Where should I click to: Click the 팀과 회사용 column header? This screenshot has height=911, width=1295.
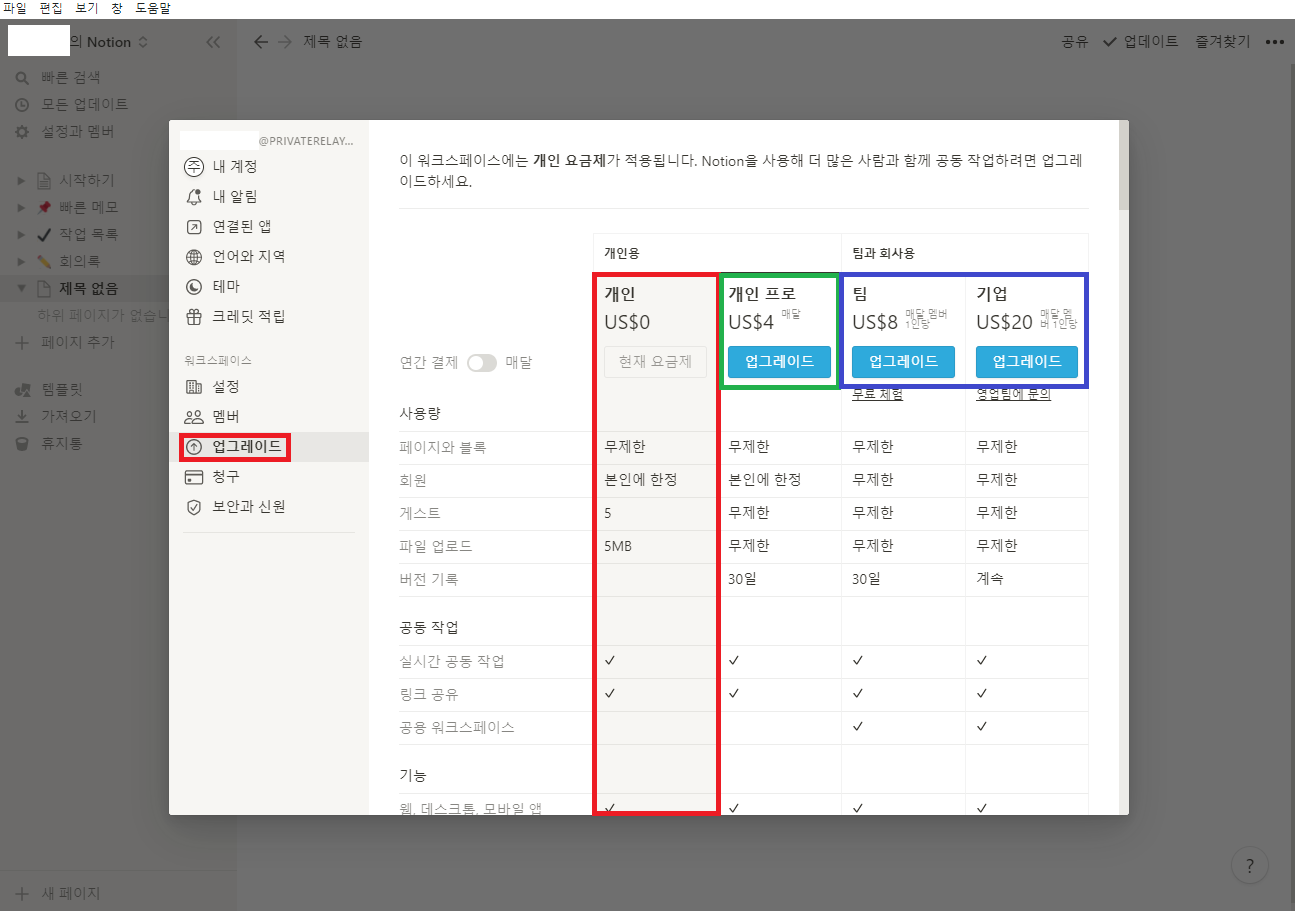point(883,253)
